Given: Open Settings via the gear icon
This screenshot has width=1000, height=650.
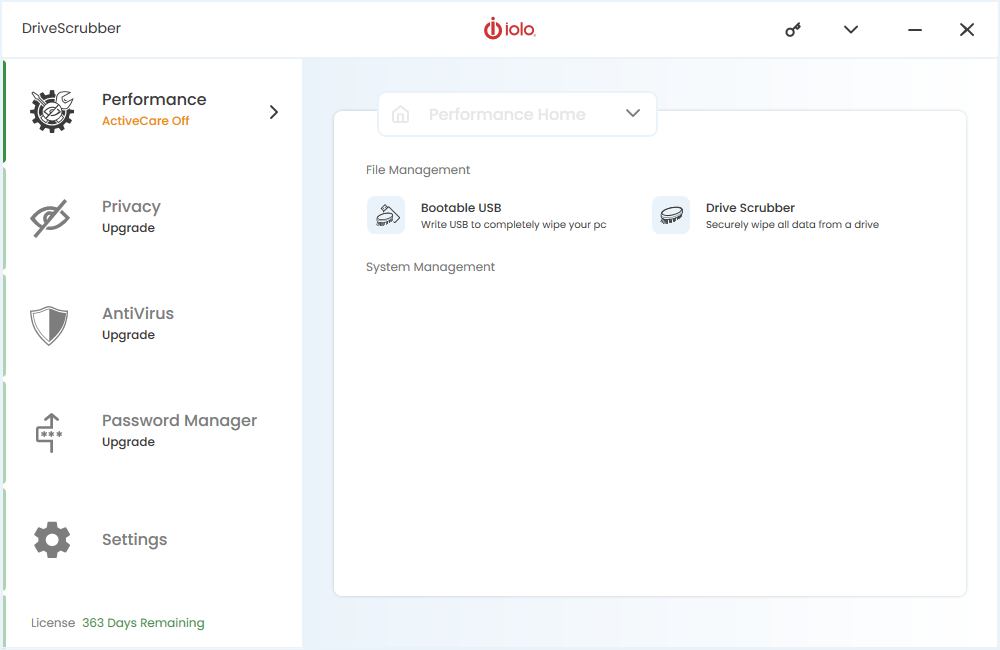Looking at the screenshot, I should coord(52,540).
